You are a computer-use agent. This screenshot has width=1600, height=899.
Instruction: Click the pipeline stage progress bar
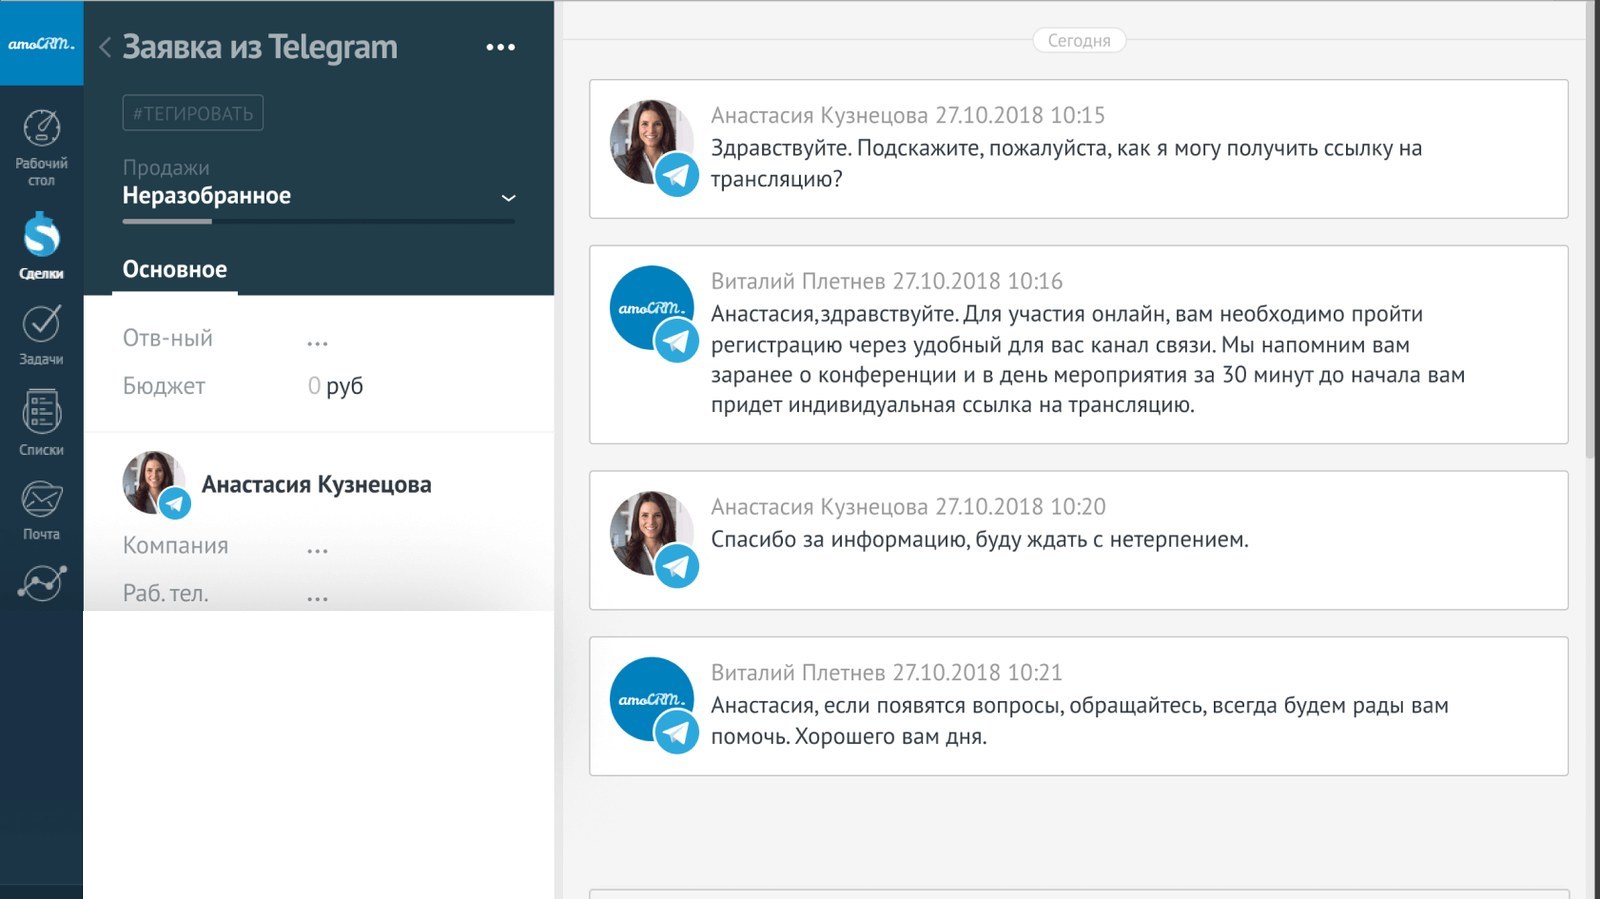(318, 221)
